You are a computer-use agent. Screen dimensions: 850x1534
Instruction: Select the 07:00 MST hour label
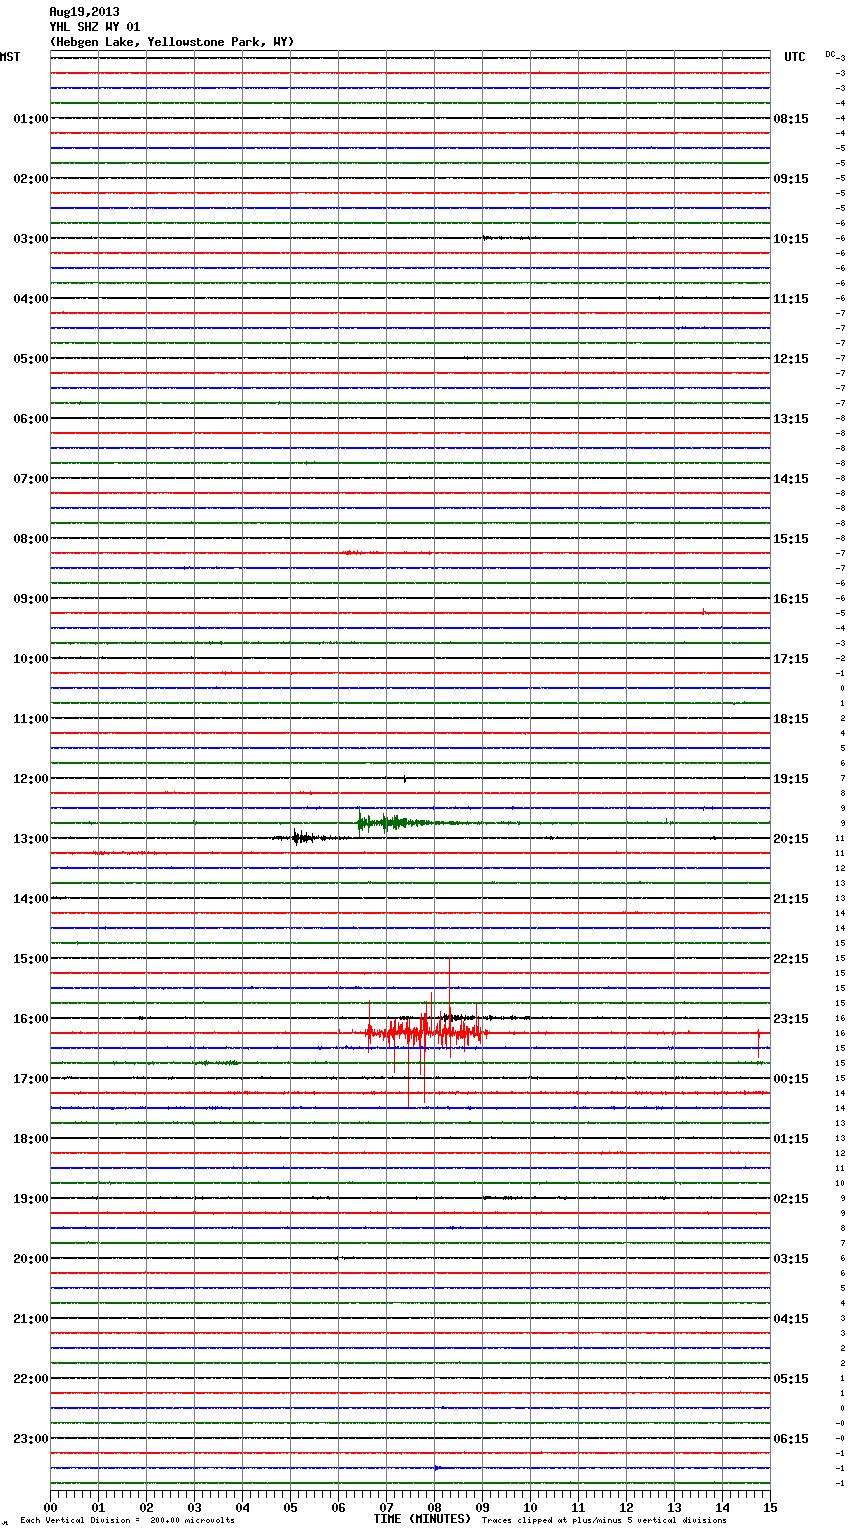[31, 479]
